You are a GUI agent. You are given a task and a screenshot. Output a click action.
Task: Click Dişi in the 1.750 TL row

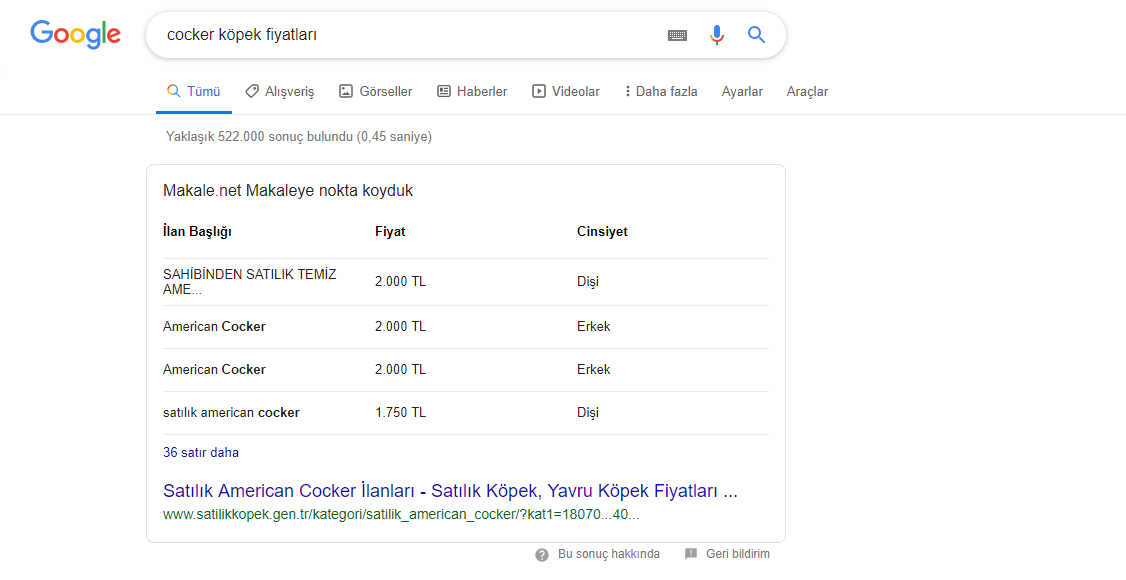(587, 413)
